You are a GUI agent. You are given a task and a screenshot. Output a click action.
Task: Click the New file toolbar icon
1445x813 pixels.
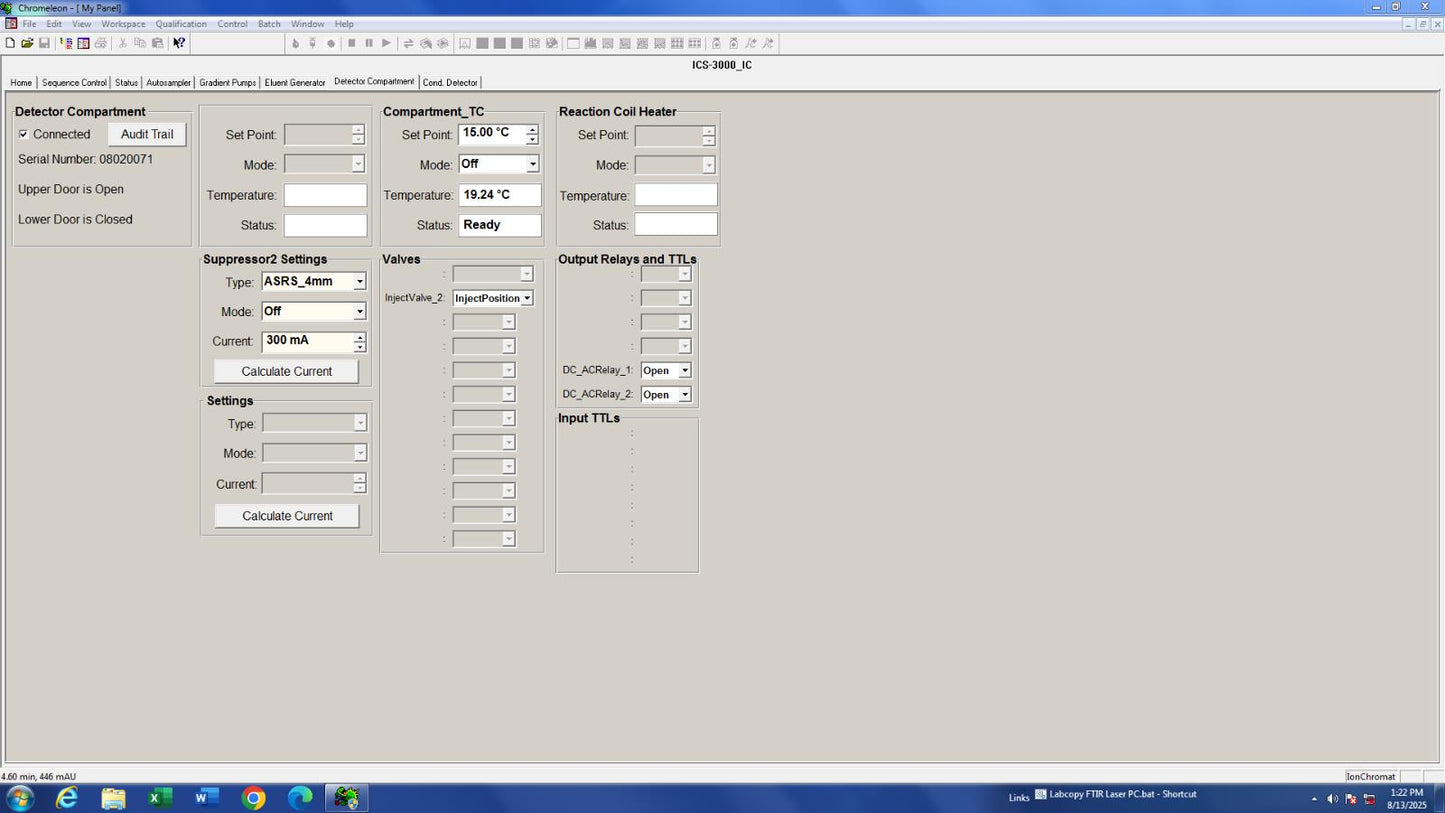click(x=10, y=43)
